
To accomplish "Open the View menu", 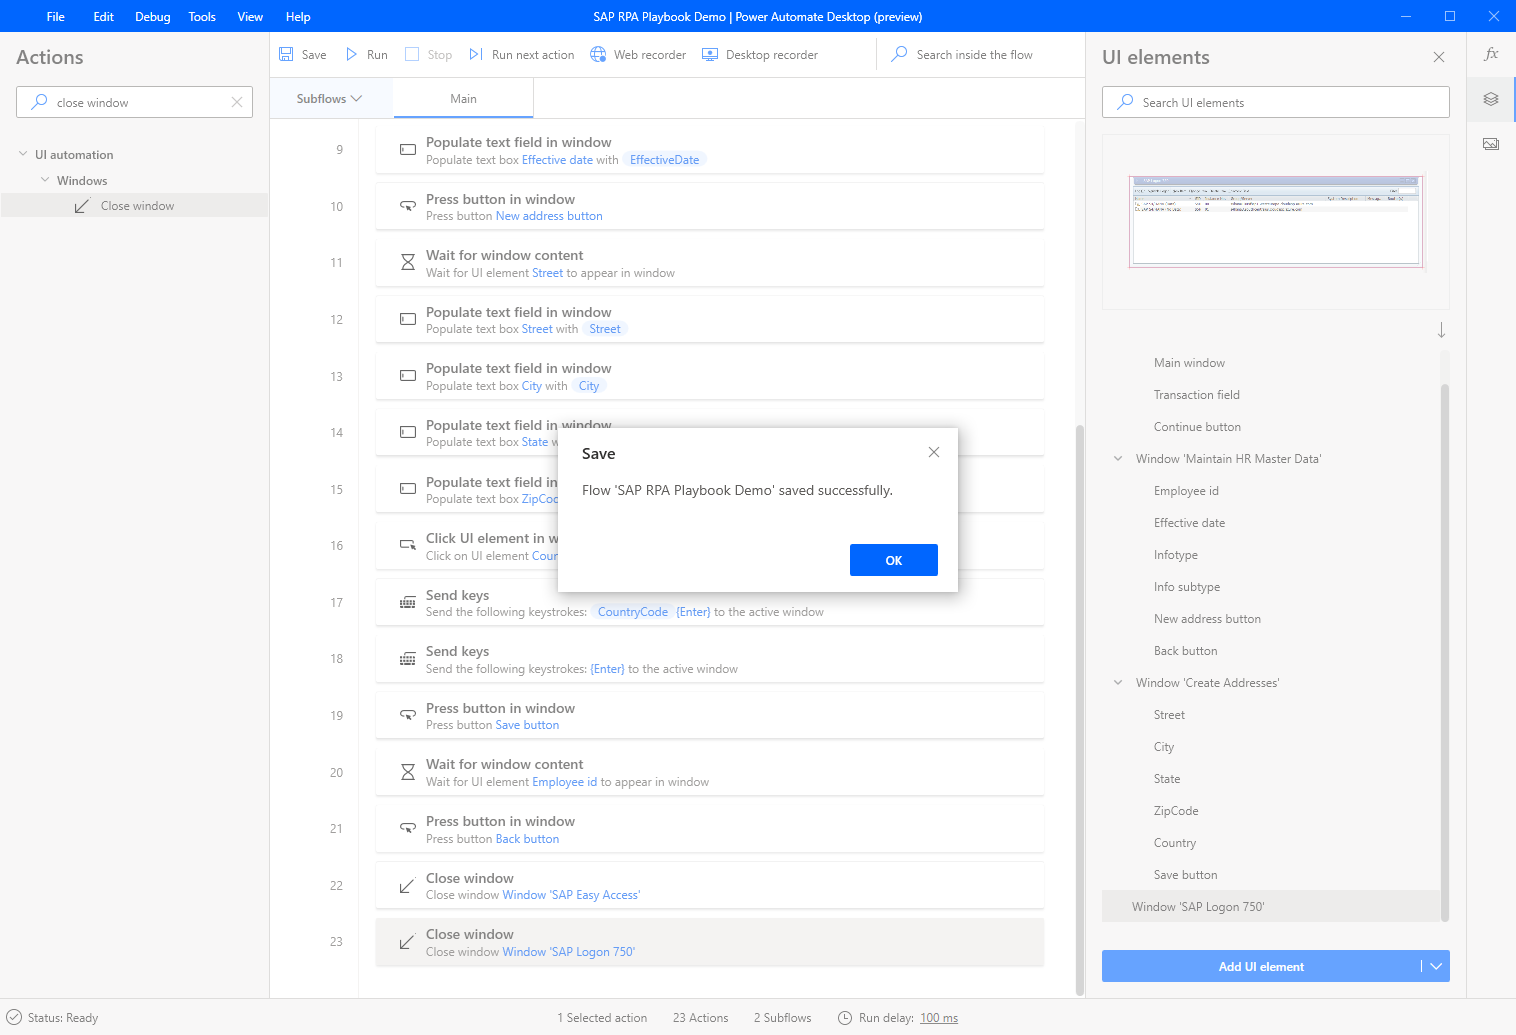I will 250,16.
